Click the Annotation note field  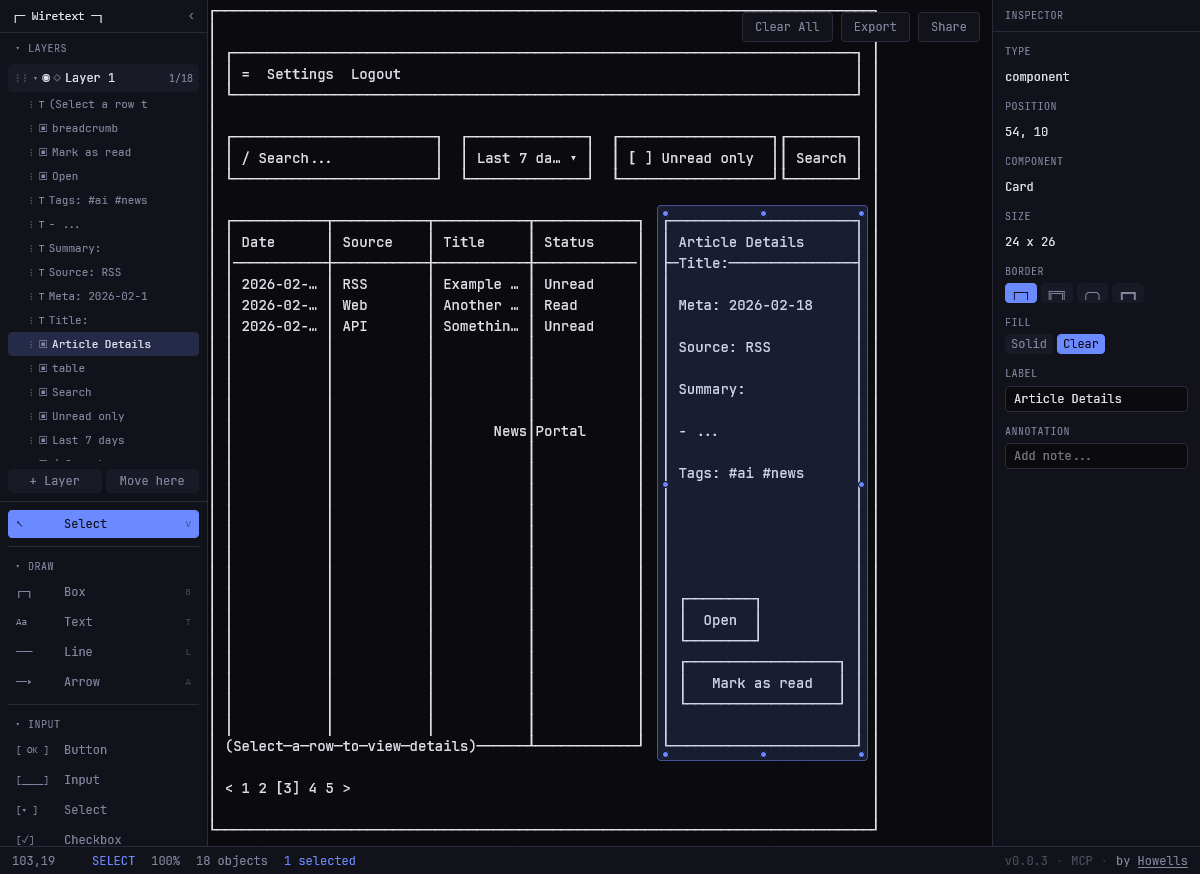(x=1096, y=456)
